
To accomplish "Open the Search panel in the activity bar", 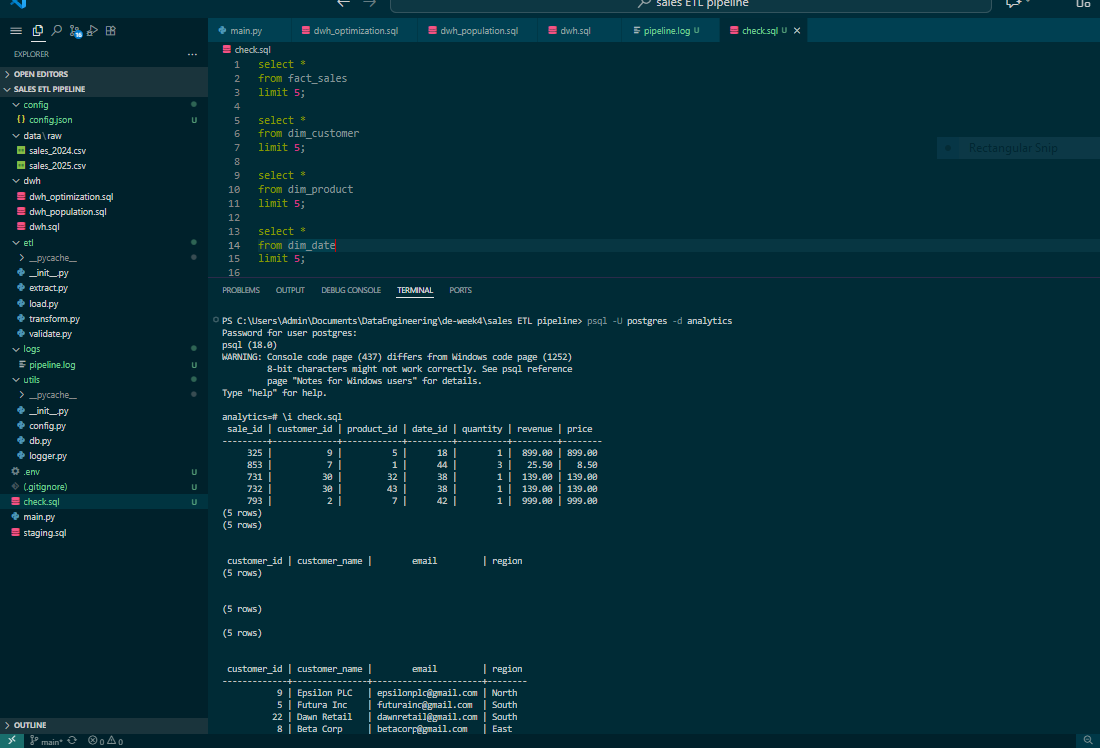I will [56, 31].
